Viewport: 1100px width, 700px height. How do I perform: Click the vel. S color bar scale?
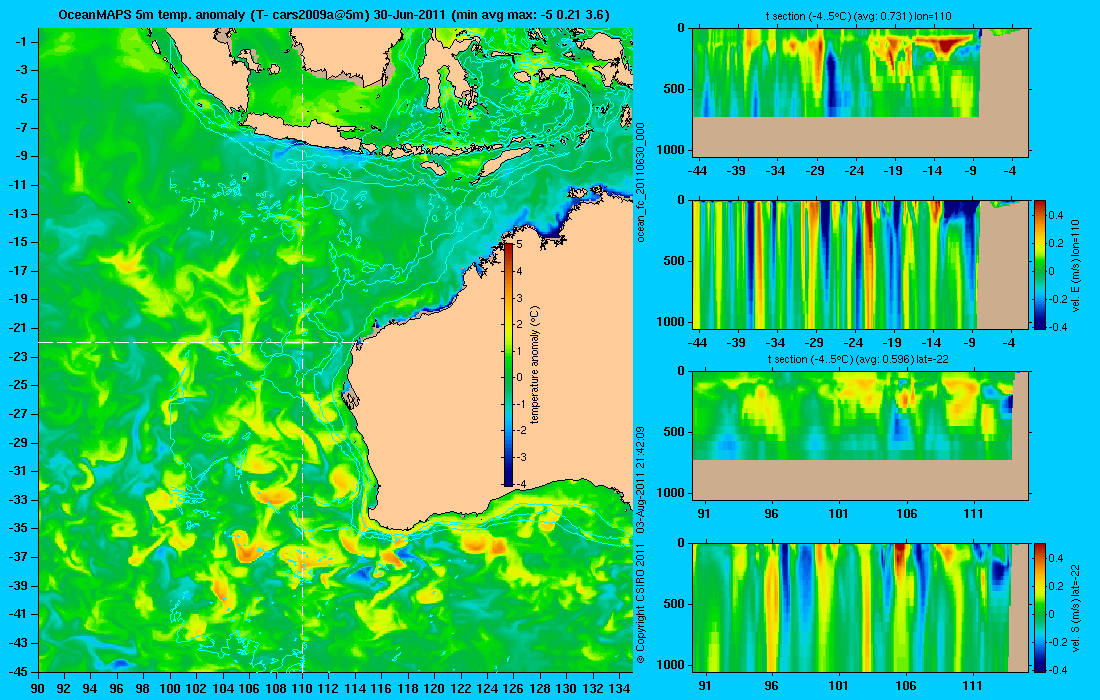tap(1040, 607)
